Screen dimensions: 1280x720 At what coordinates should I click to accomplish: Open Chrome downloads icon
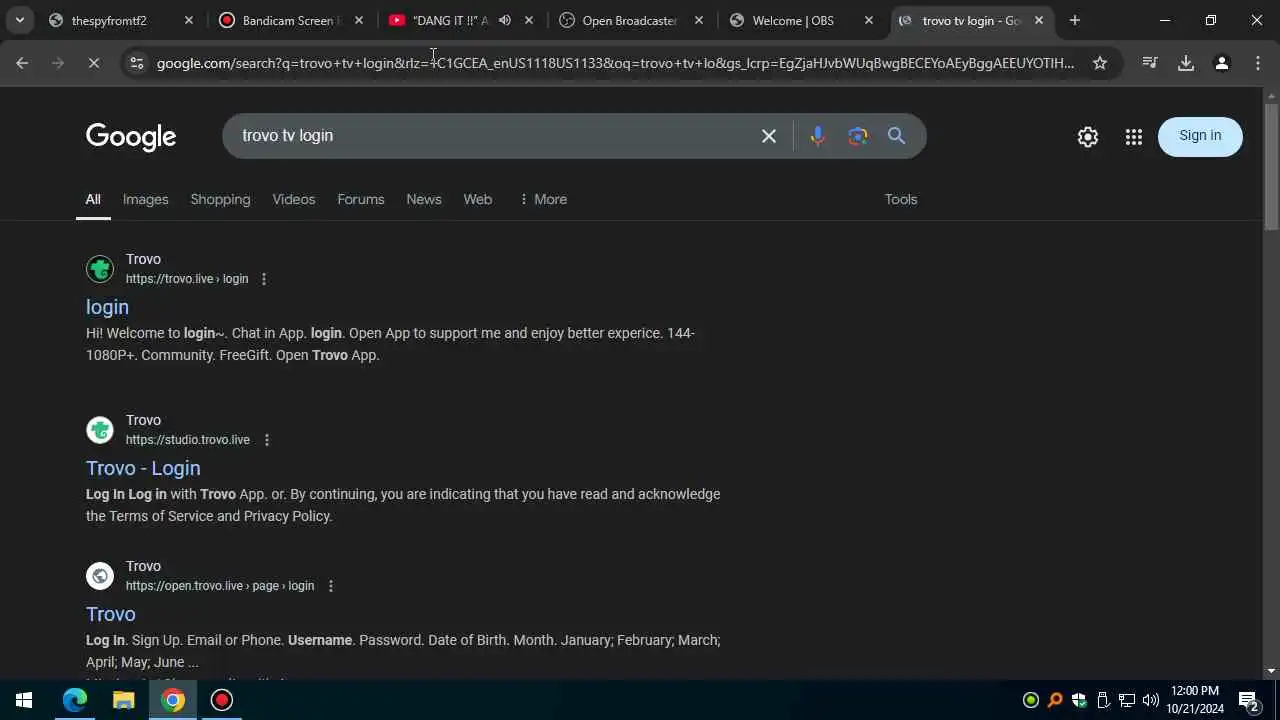pyautogui.click(x=1186, y=63)
